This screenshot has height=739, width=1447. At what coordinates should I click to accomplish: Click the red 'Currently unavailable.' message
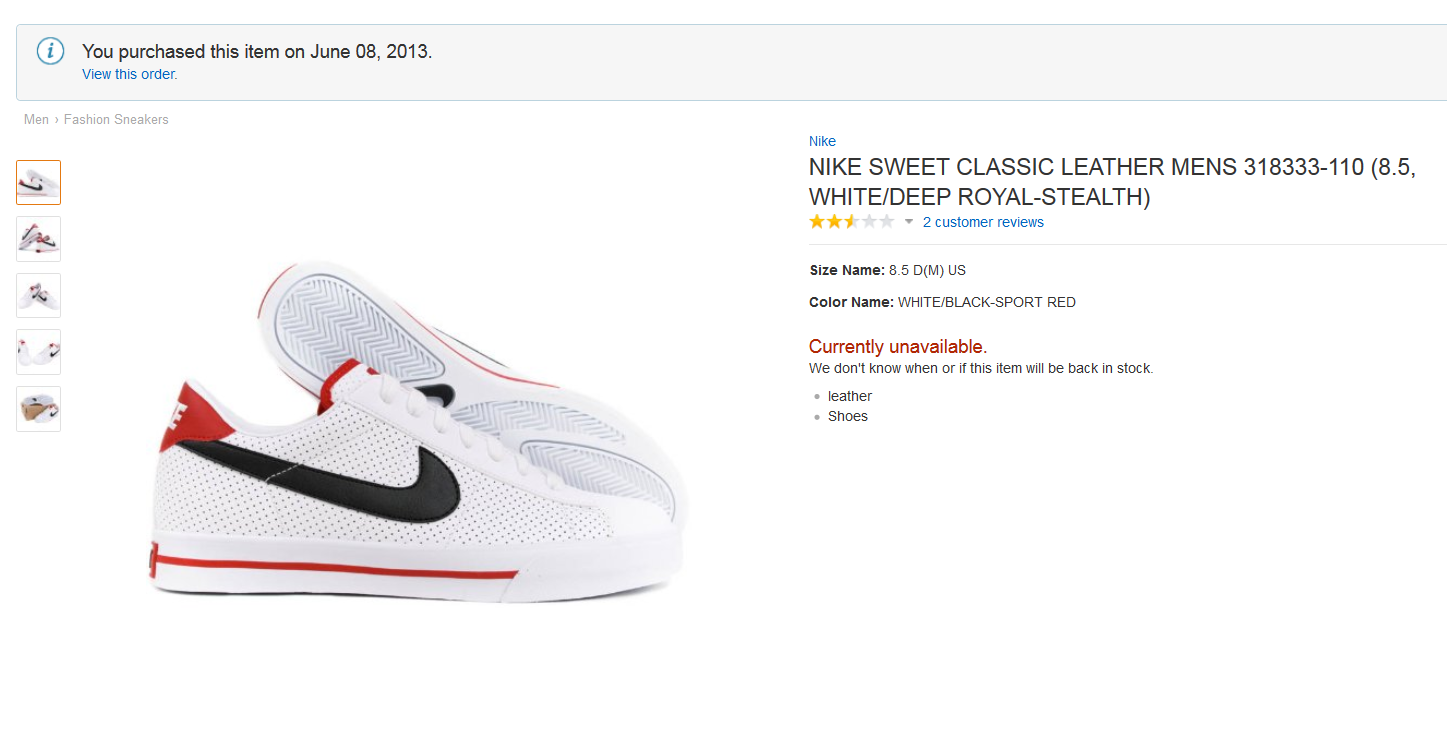[x=897, y=347]
